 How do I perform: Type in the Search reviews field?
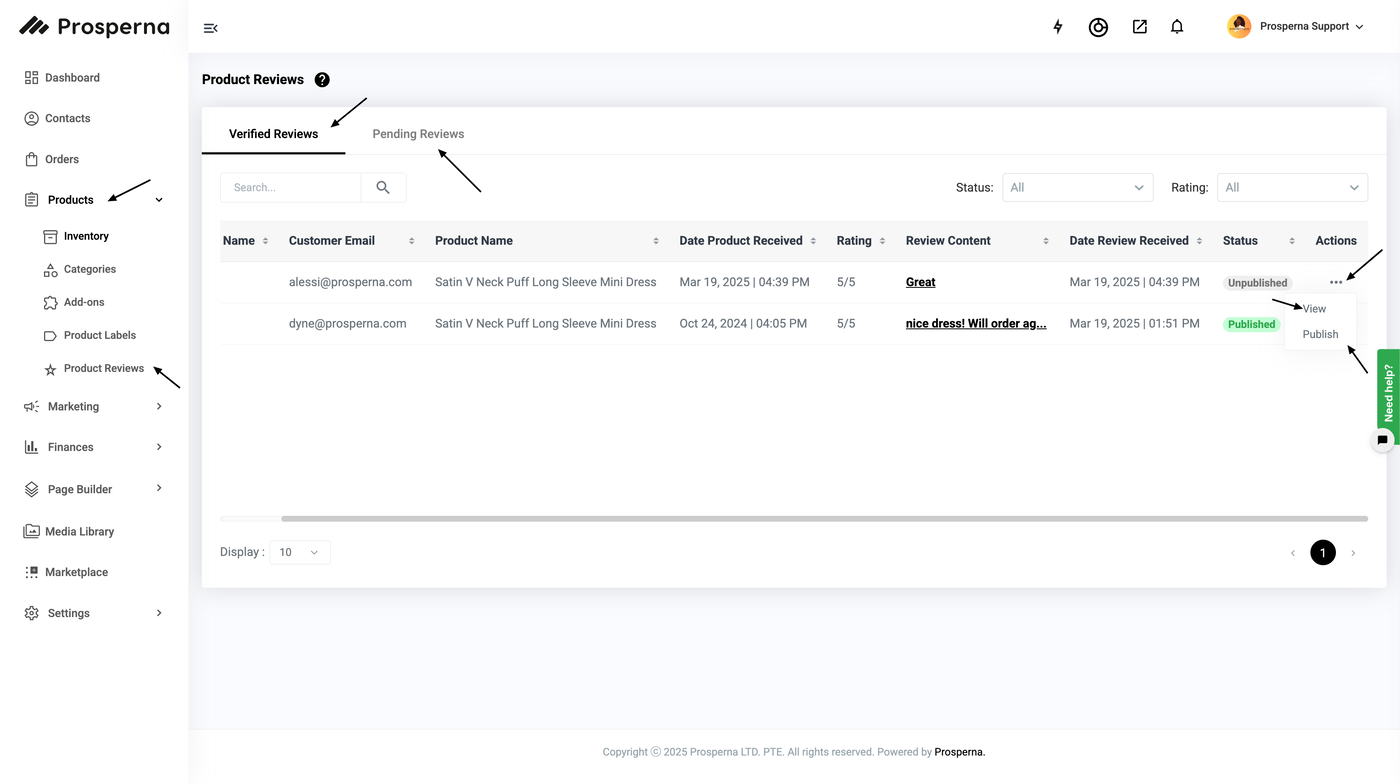coord(290,188)
